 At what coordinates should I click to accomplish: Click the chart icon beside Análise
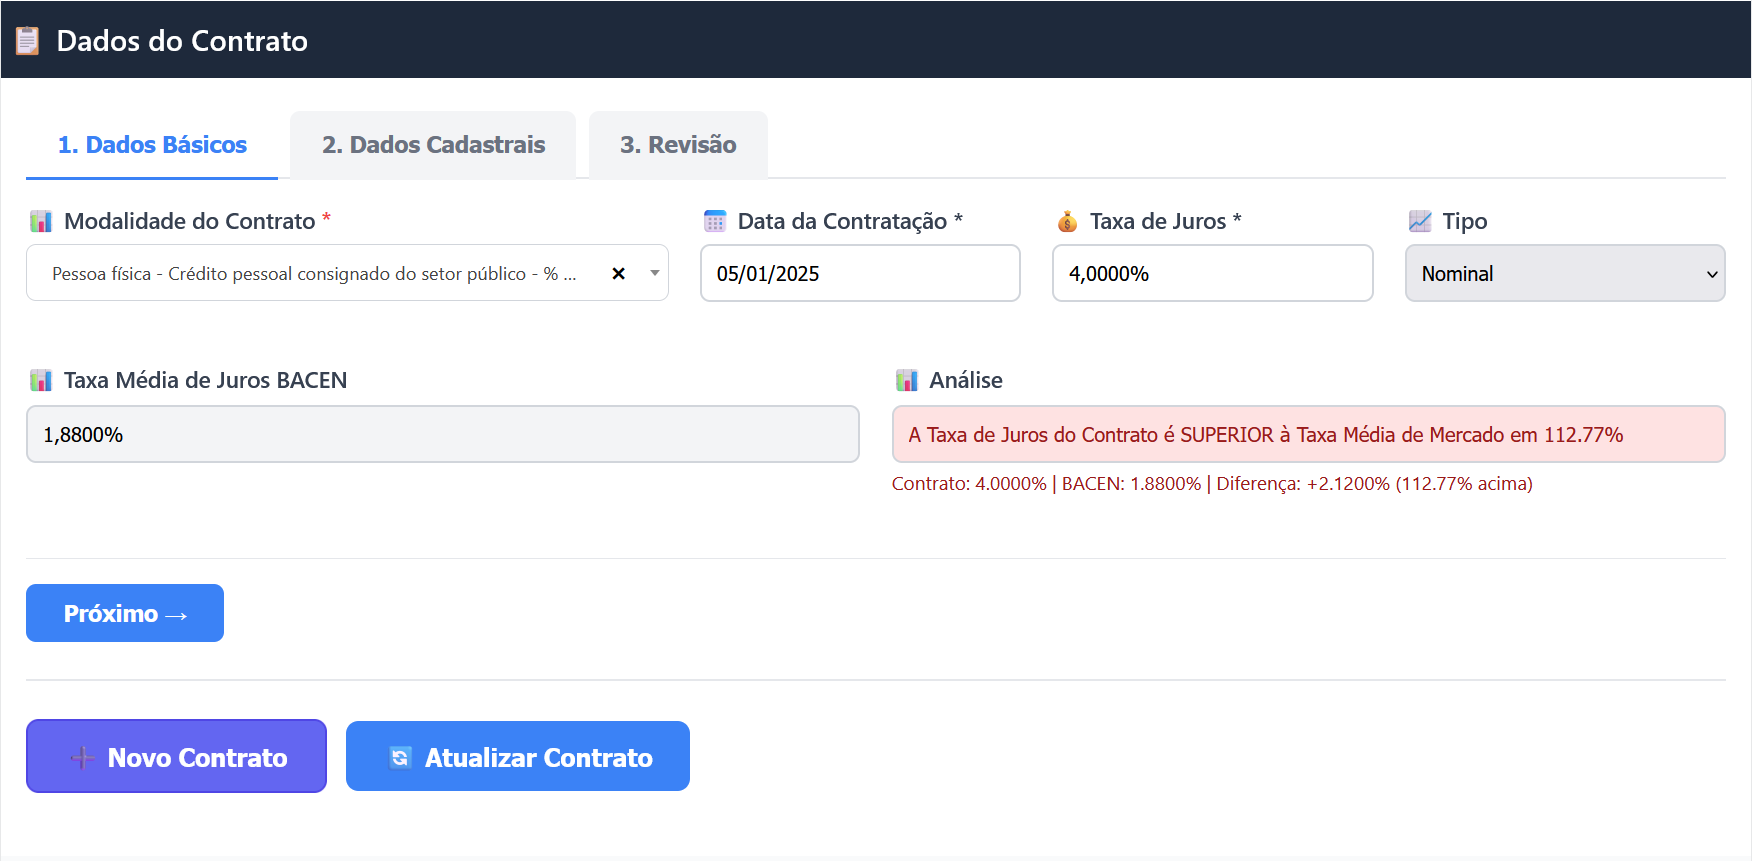click(x=907, y=380)
